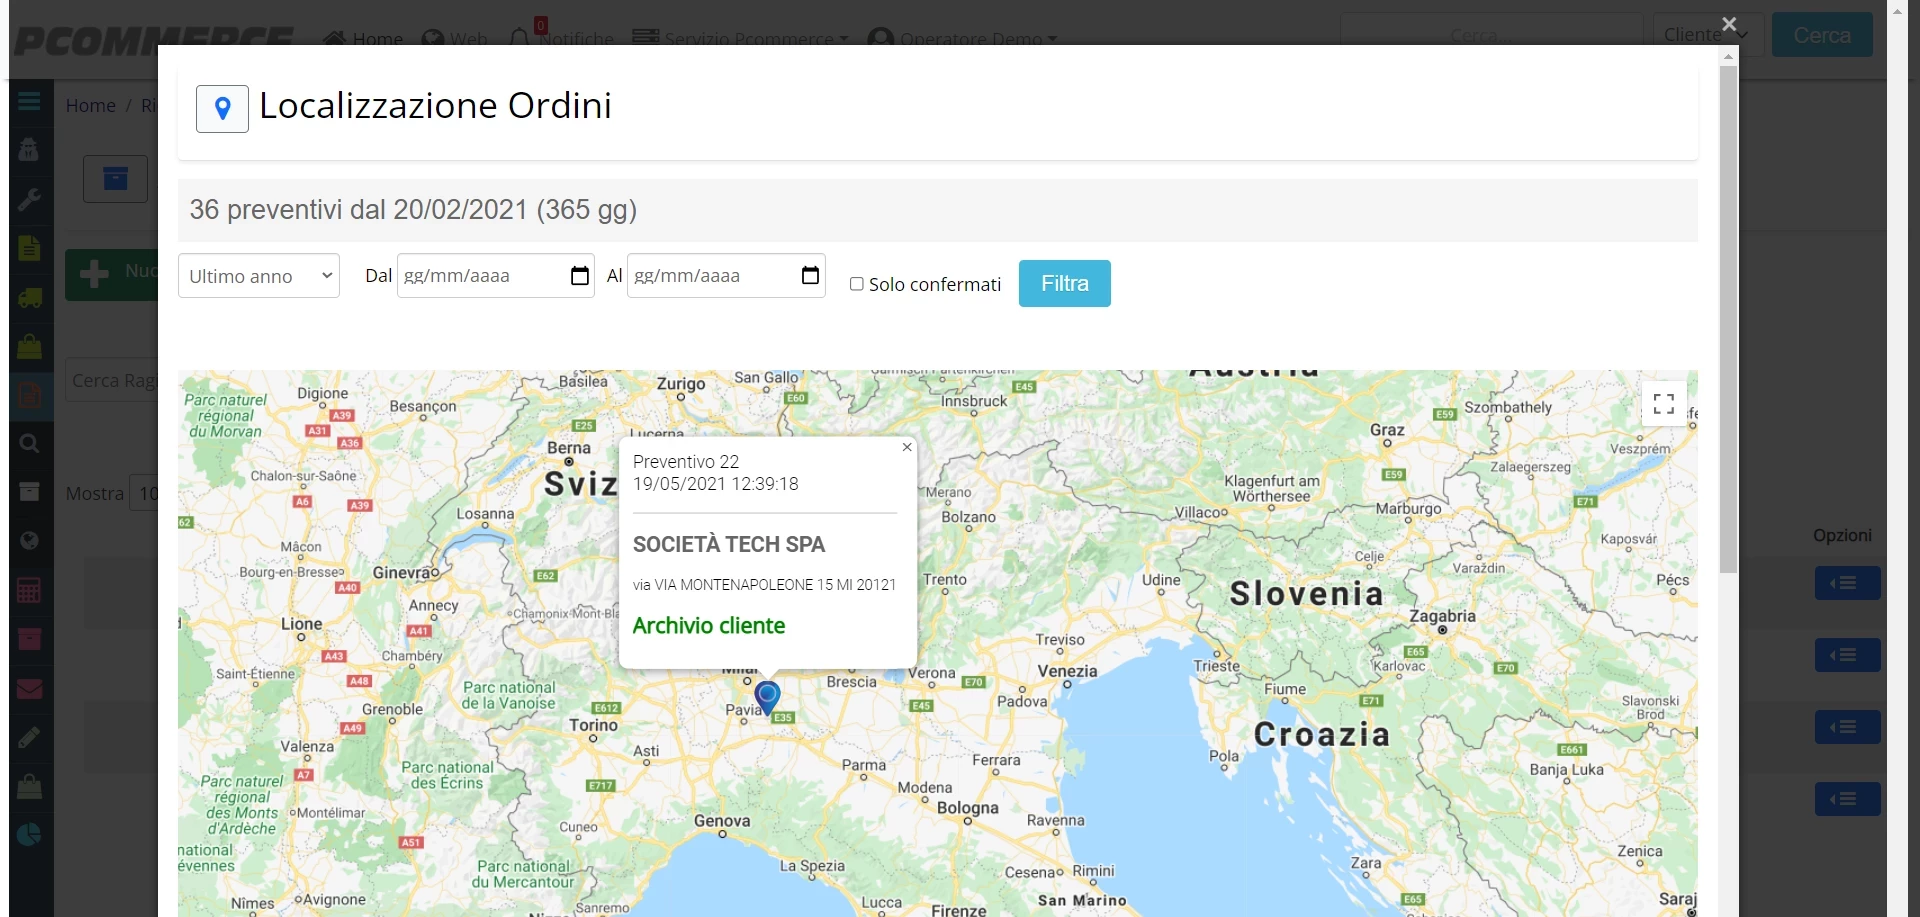
Task: Open the envelope mail section in sidebar
Action: tap(29, 688)
